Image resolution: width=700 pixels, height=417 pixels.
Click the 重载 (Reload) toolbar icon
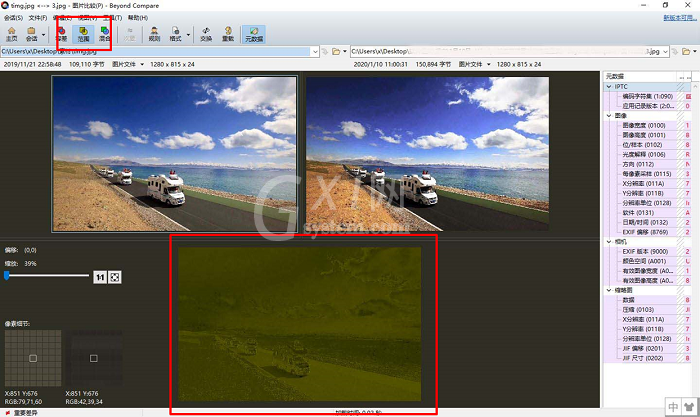pyautogui.click(x=228, y=34)
